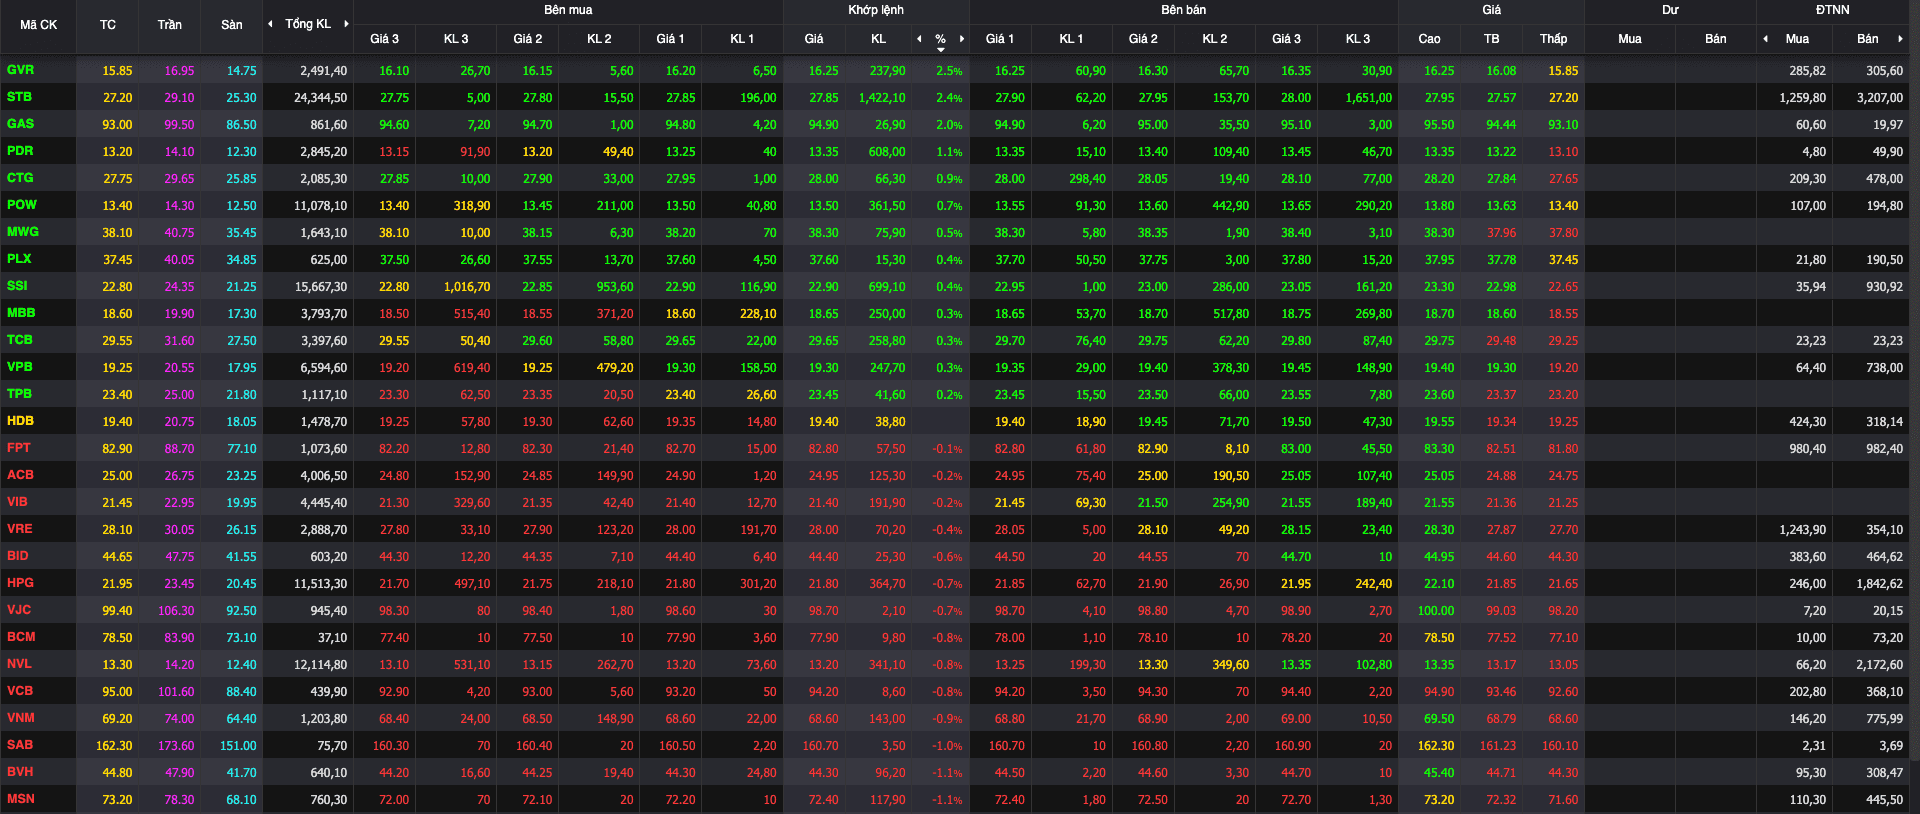
Task: Open the MWG stock symbol
Action: (23, 232)
